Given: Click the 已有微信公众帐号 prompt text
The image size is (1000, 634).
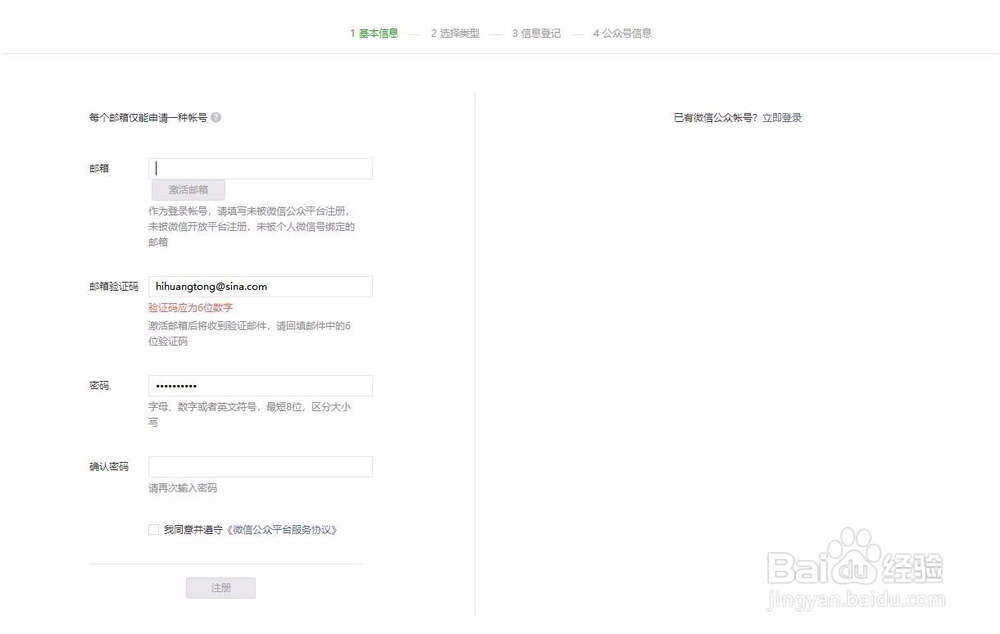Looking at the screenshot, I should click(x=720, y=117).
